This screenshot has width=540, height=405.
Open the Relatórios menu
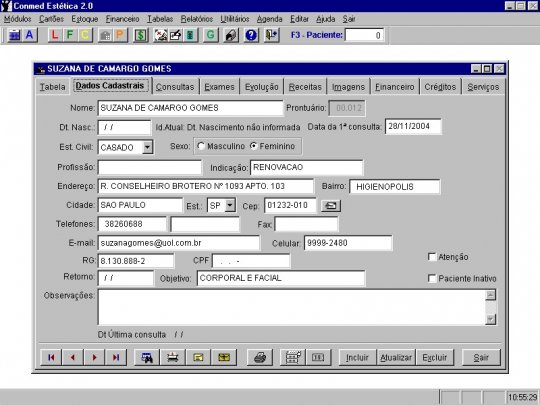click(x=197, y=19)
